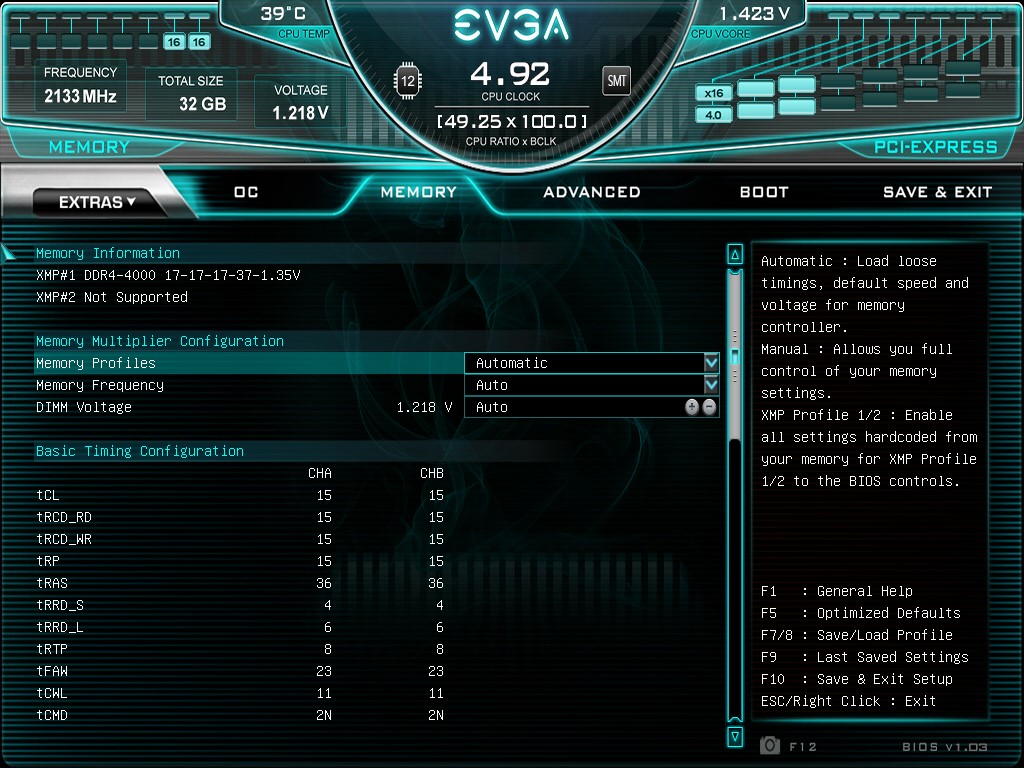The height and width of the screenshot is (768, 1024).
Task: Click the 4.92 CPU clock readout
Action: point(510,74)
